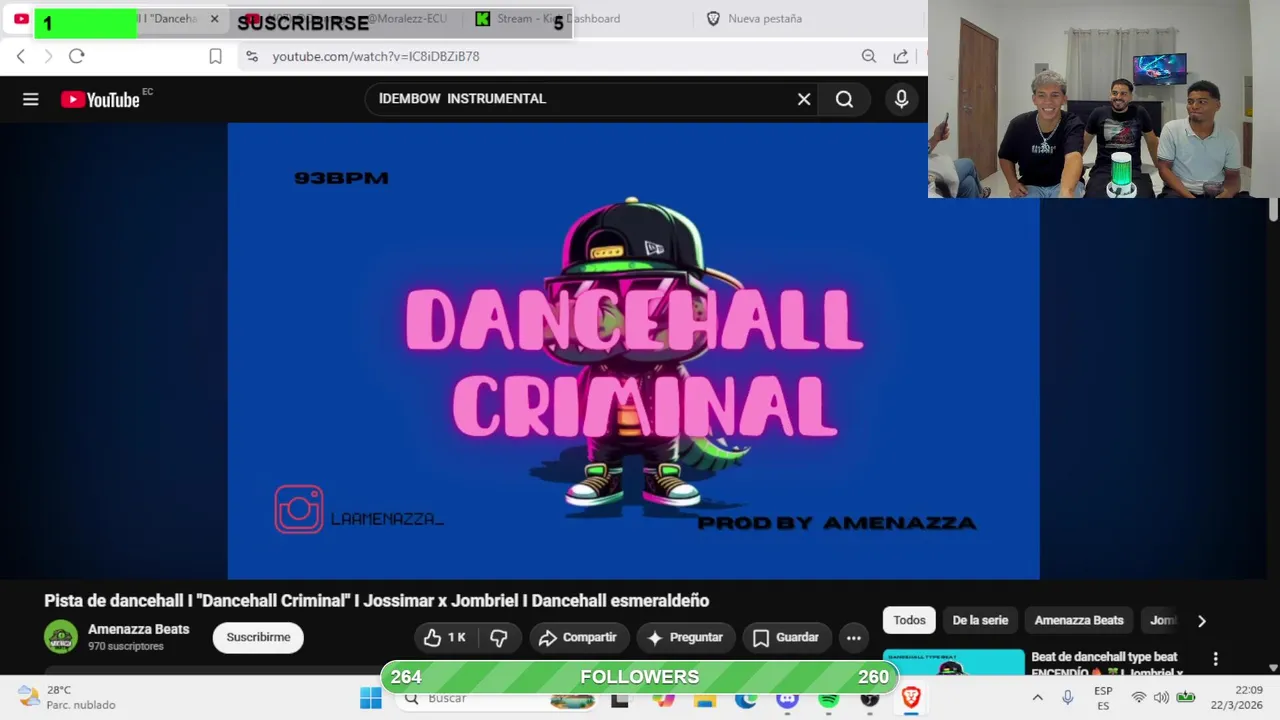This screenshot has height=720, width=1280.
Task: Open options for recommended dancehall beat
Action: (x=1215, y=659)
